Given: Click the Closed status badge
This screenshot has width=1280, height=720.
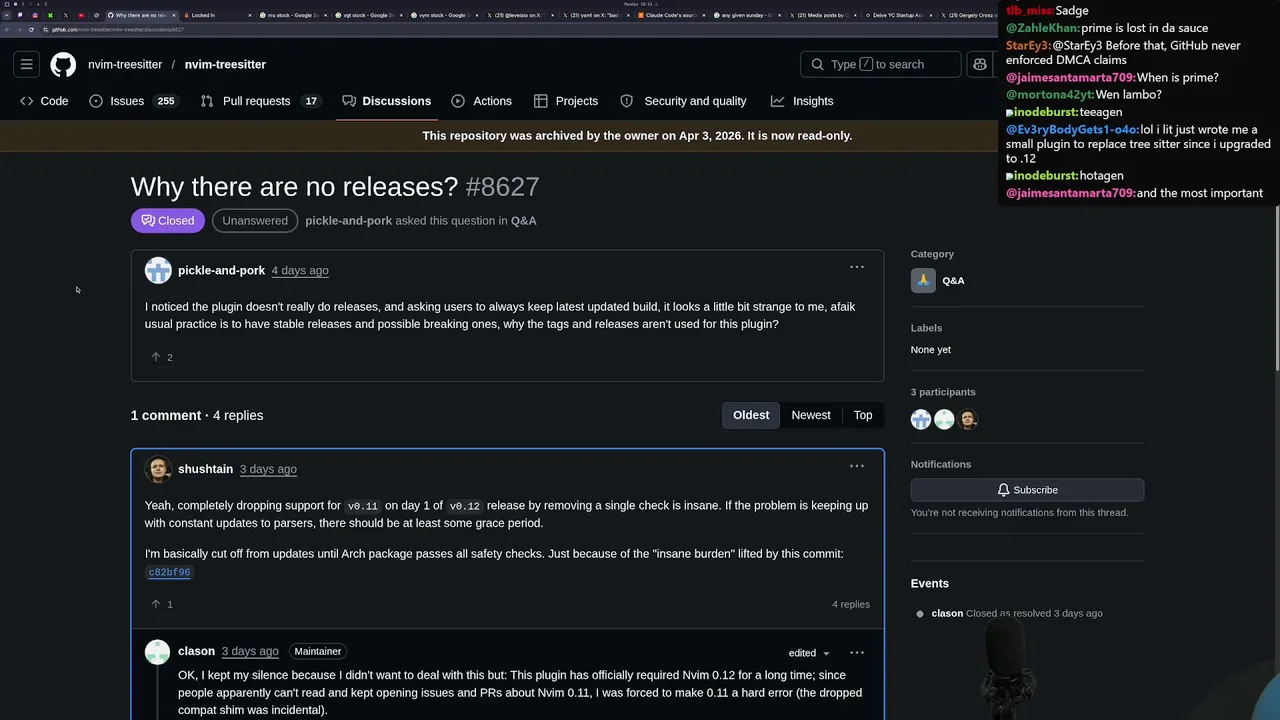Looking at the screenshot, I should point(168,221).
